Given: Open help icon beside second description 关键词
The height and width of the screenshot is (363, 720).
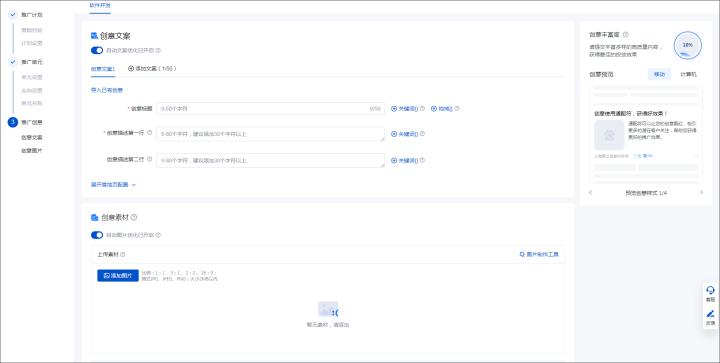Looking at the screenshot, I should click(422, 161).
